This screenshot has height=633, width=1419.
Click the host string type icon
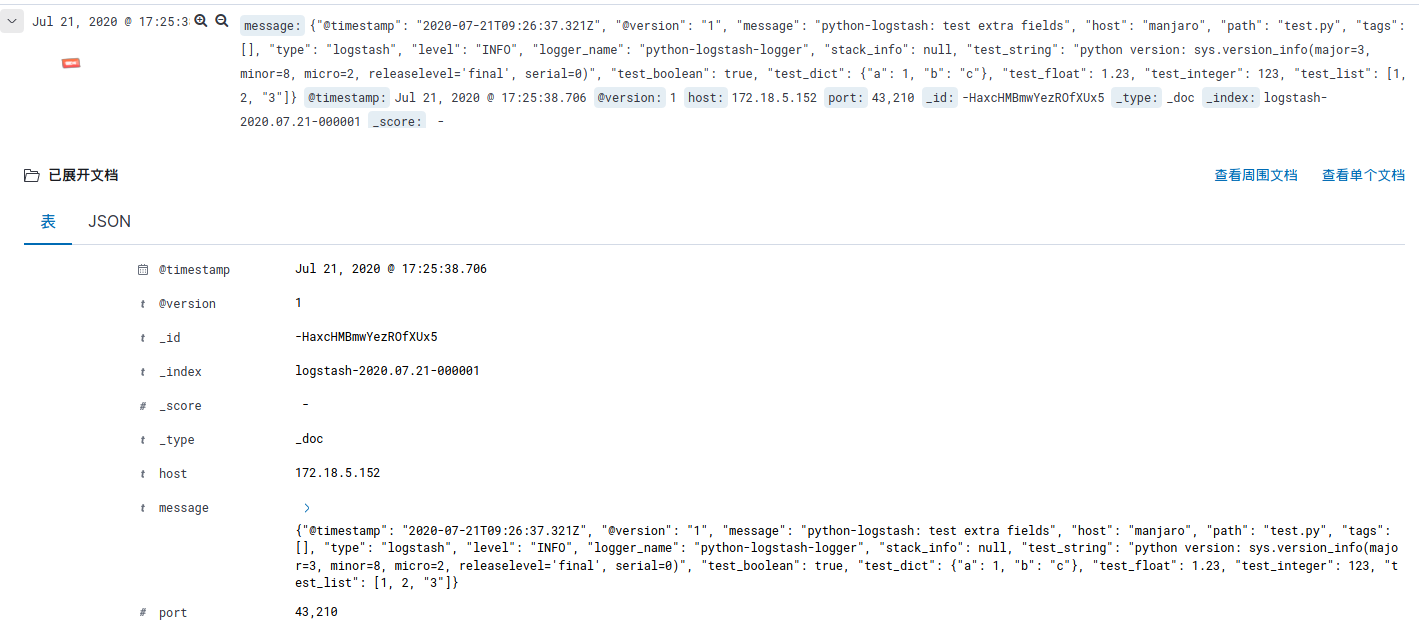point(143,474)
